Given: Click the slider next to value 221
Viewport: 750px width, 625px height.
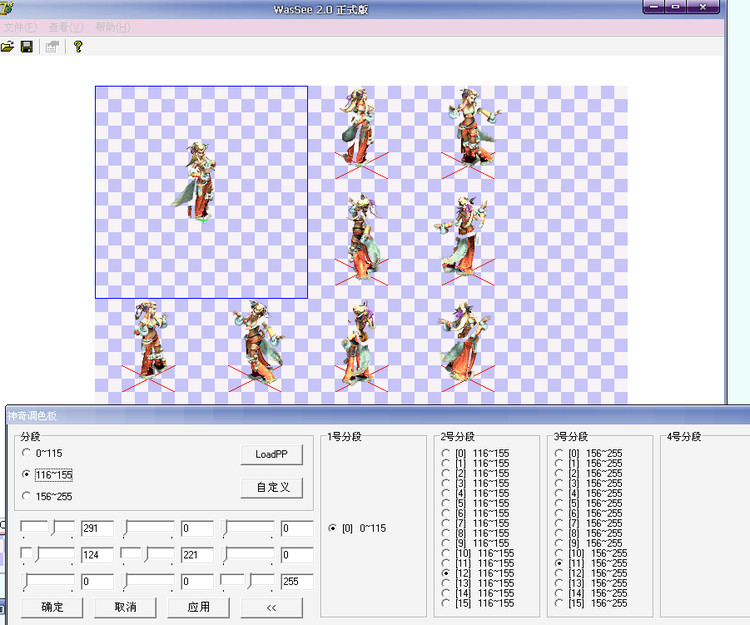Looking at the screenshot, I should point(147,555).
